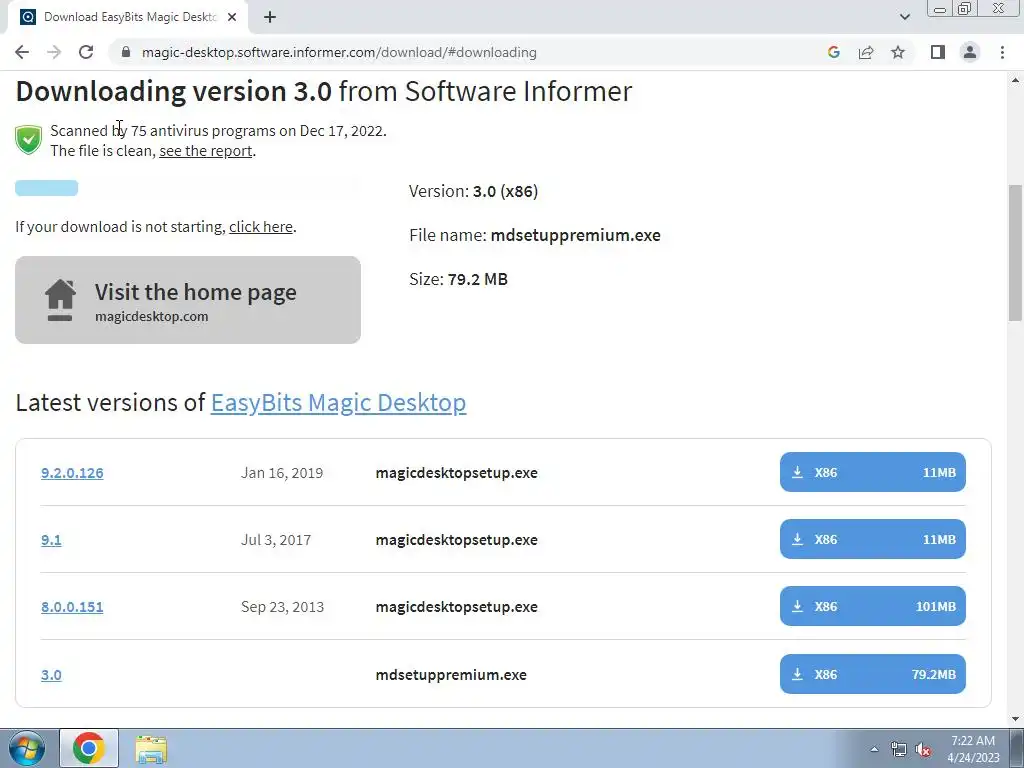The width and height of the screenshot is (1024, 768).
Task: Open the Chrome side panel
Action: 938,52
